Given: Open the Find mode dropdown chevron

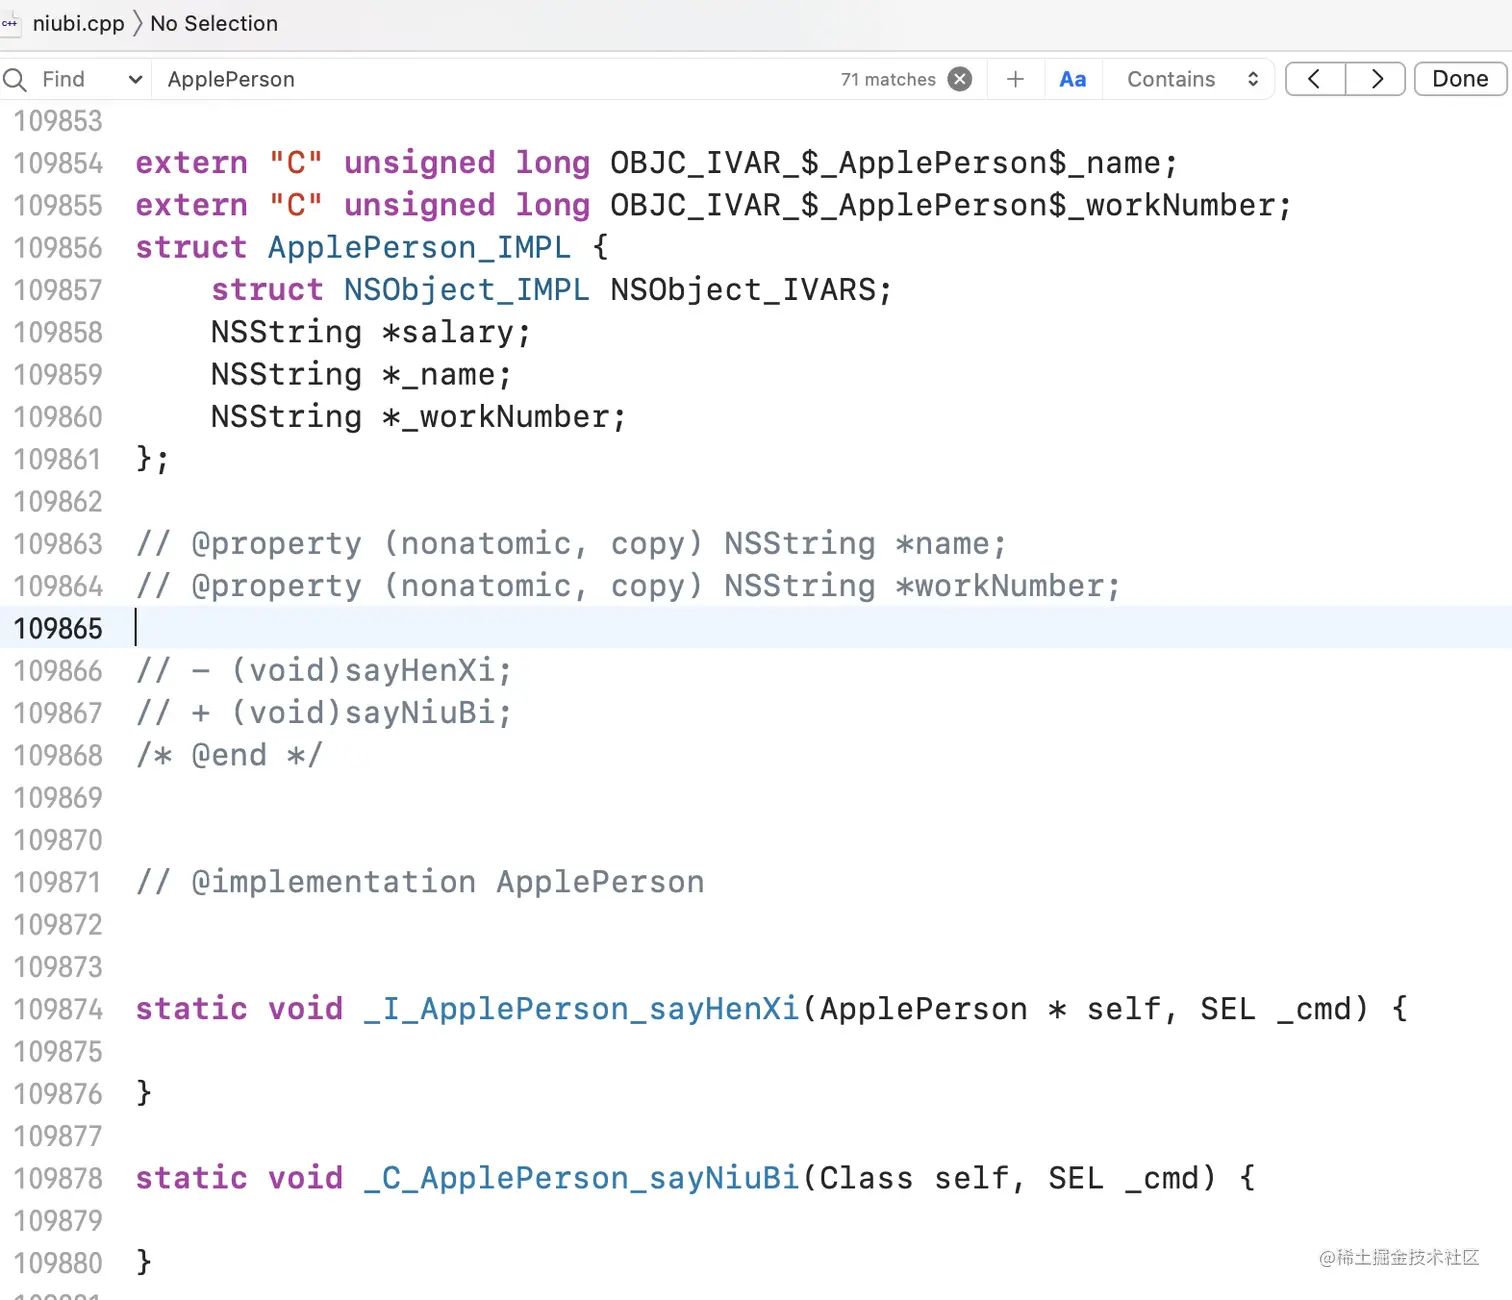Looking at the screenshot, I should (135, 79).
